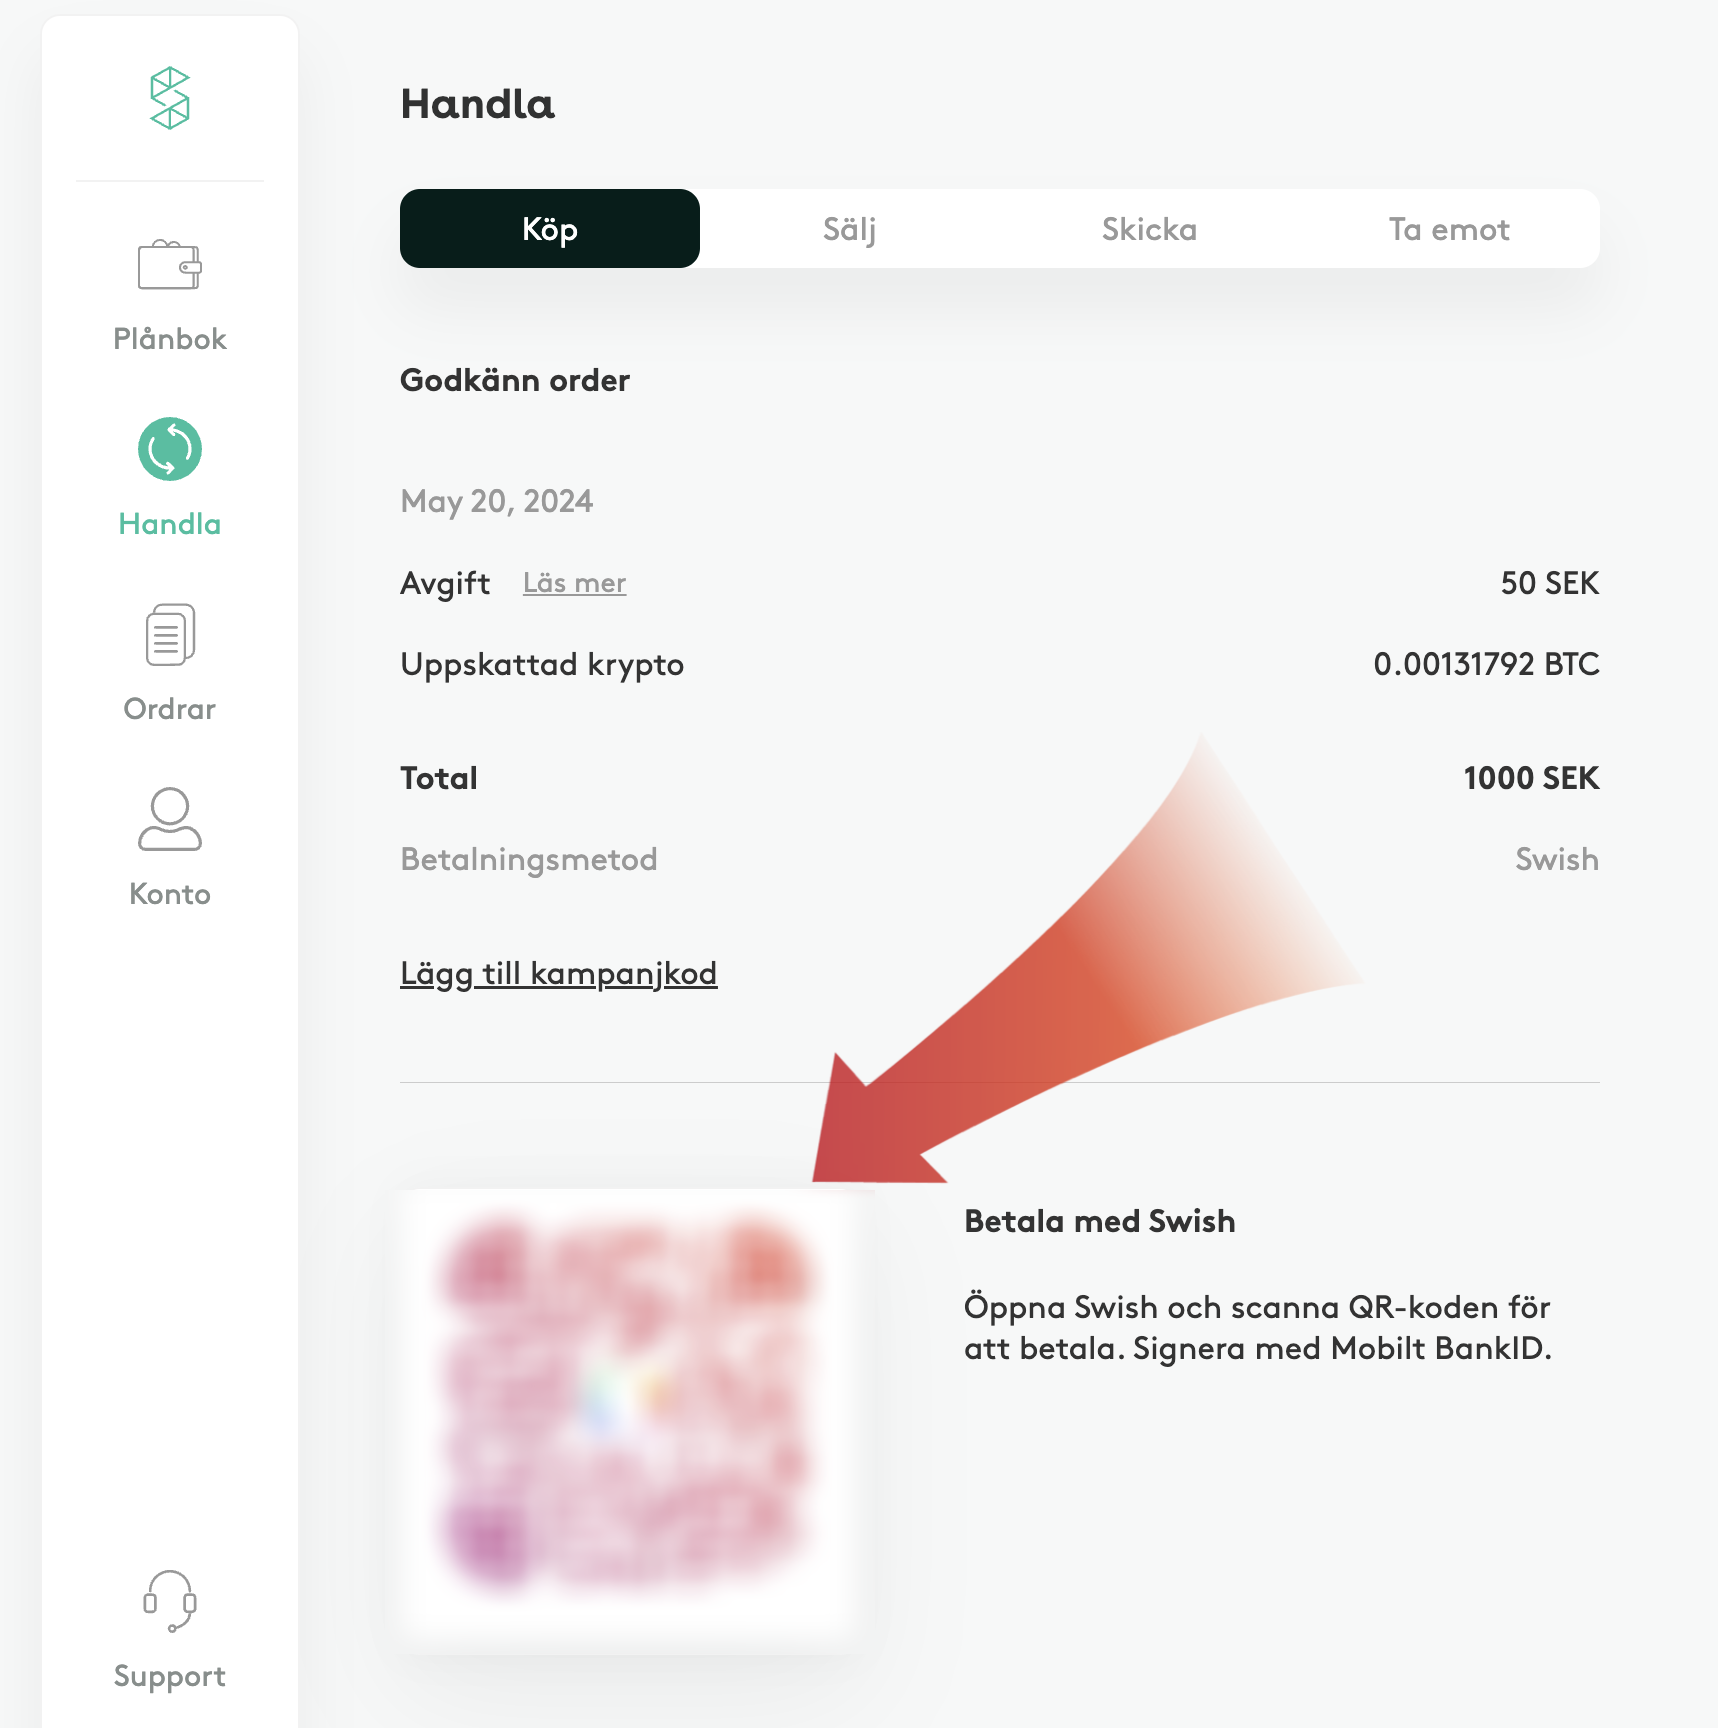This screenshot has width=1718, height=1728.
Task: Click the 1000 SEK total amount
Action: pos(1530,778)
